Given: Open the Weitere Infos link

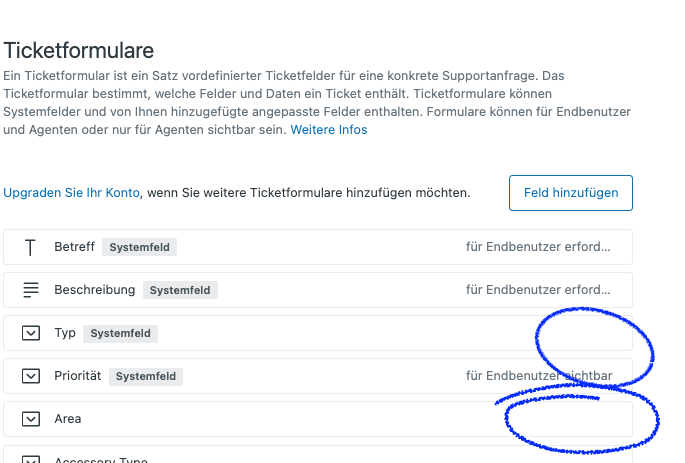Looking at the screenshot, I should [328, 130].
